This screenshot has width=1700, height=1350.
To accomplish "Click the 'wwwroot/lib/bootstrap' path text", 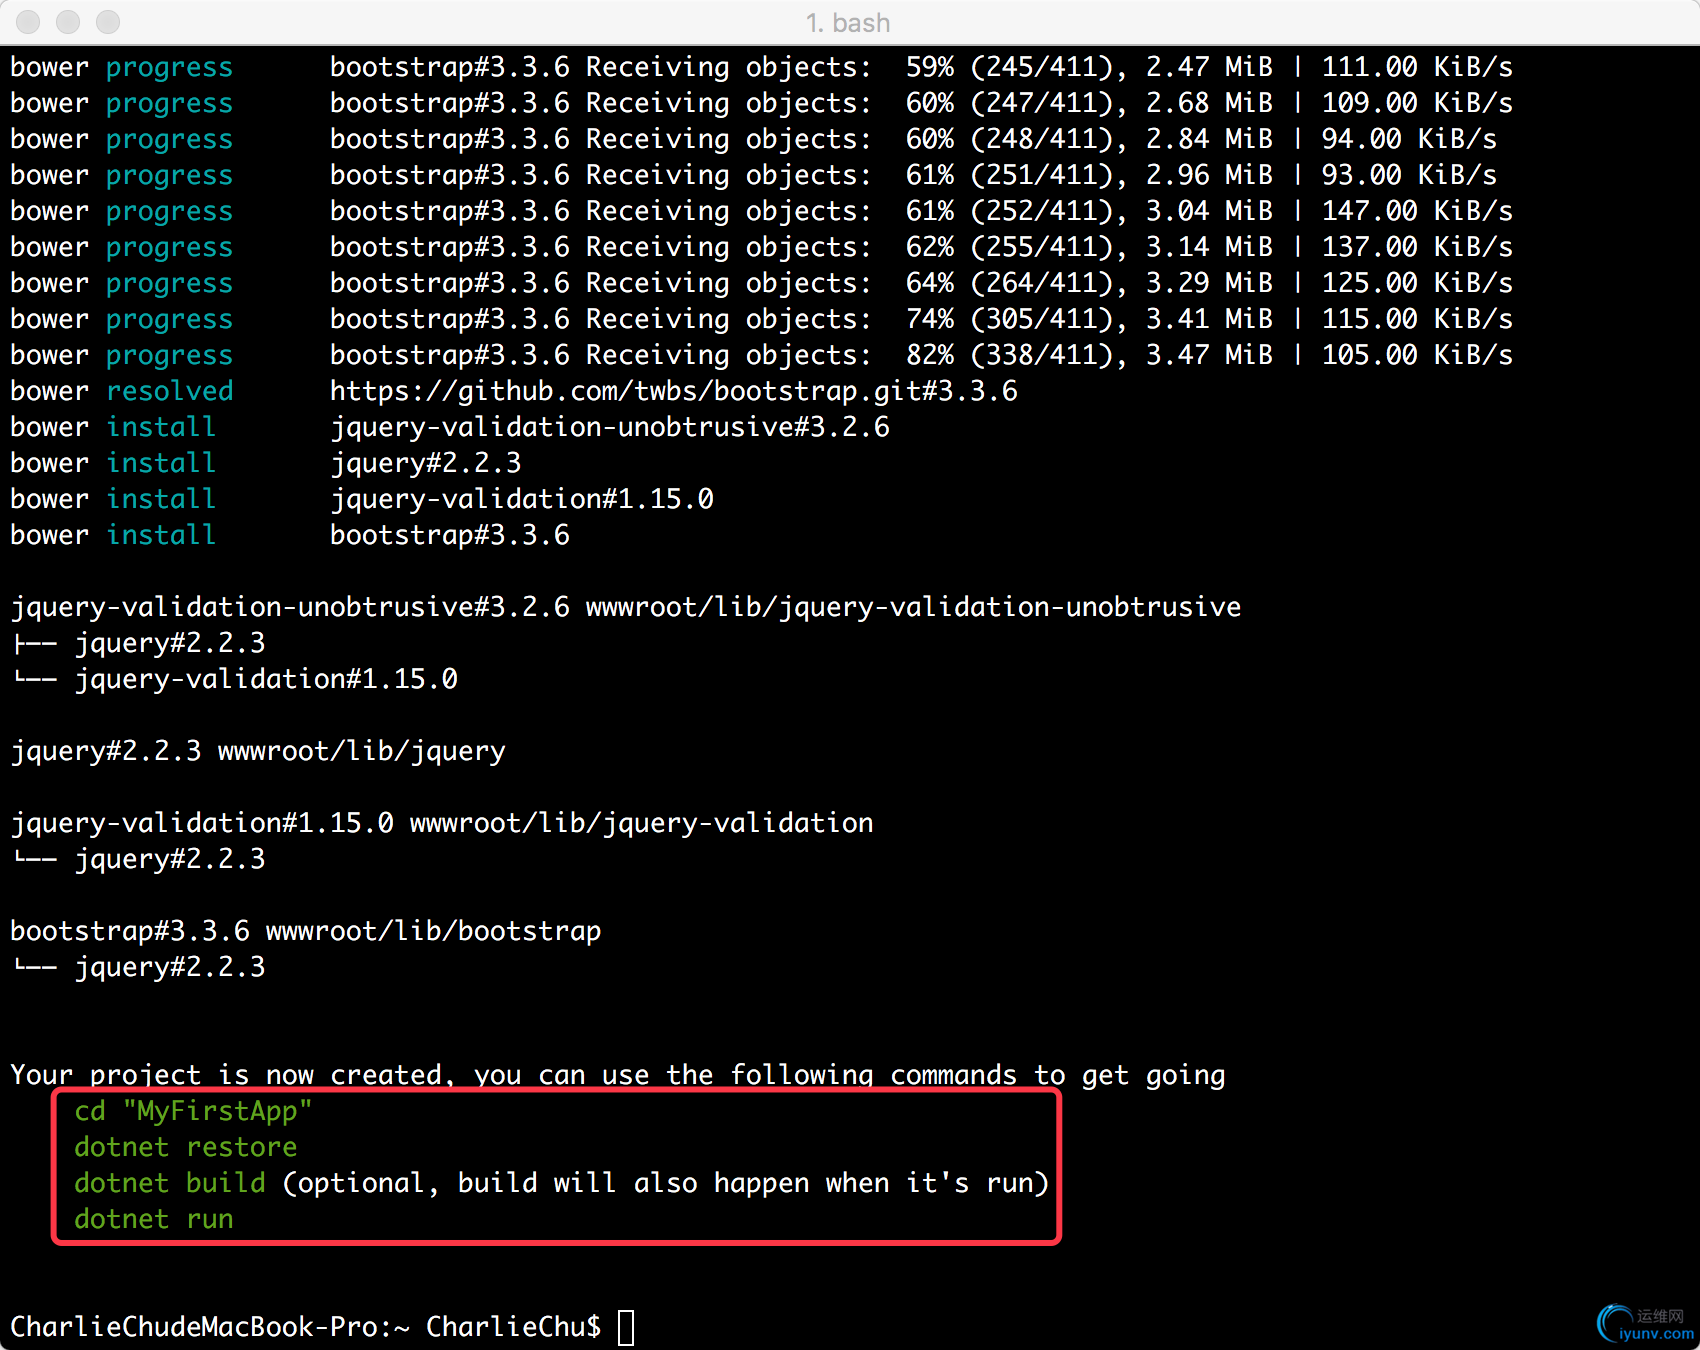I will 434,931.
